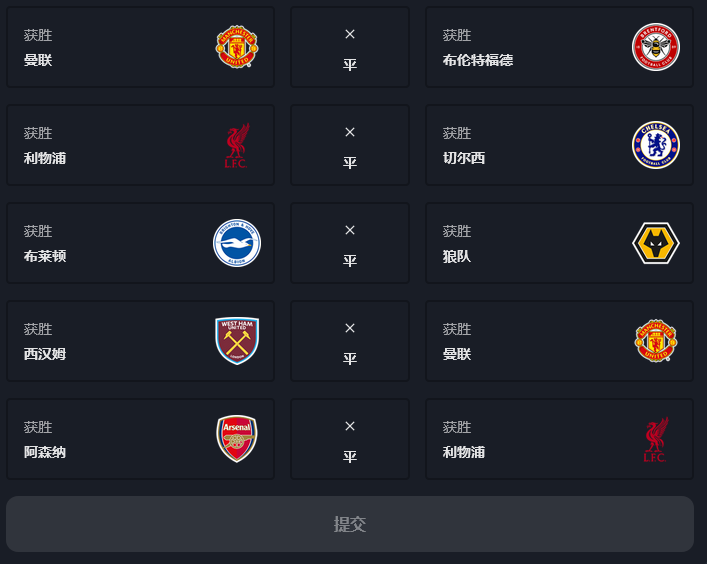Click the Brentford club crest
The height and width of the screenshot is (564, 707).
click(x=655, y=47)
